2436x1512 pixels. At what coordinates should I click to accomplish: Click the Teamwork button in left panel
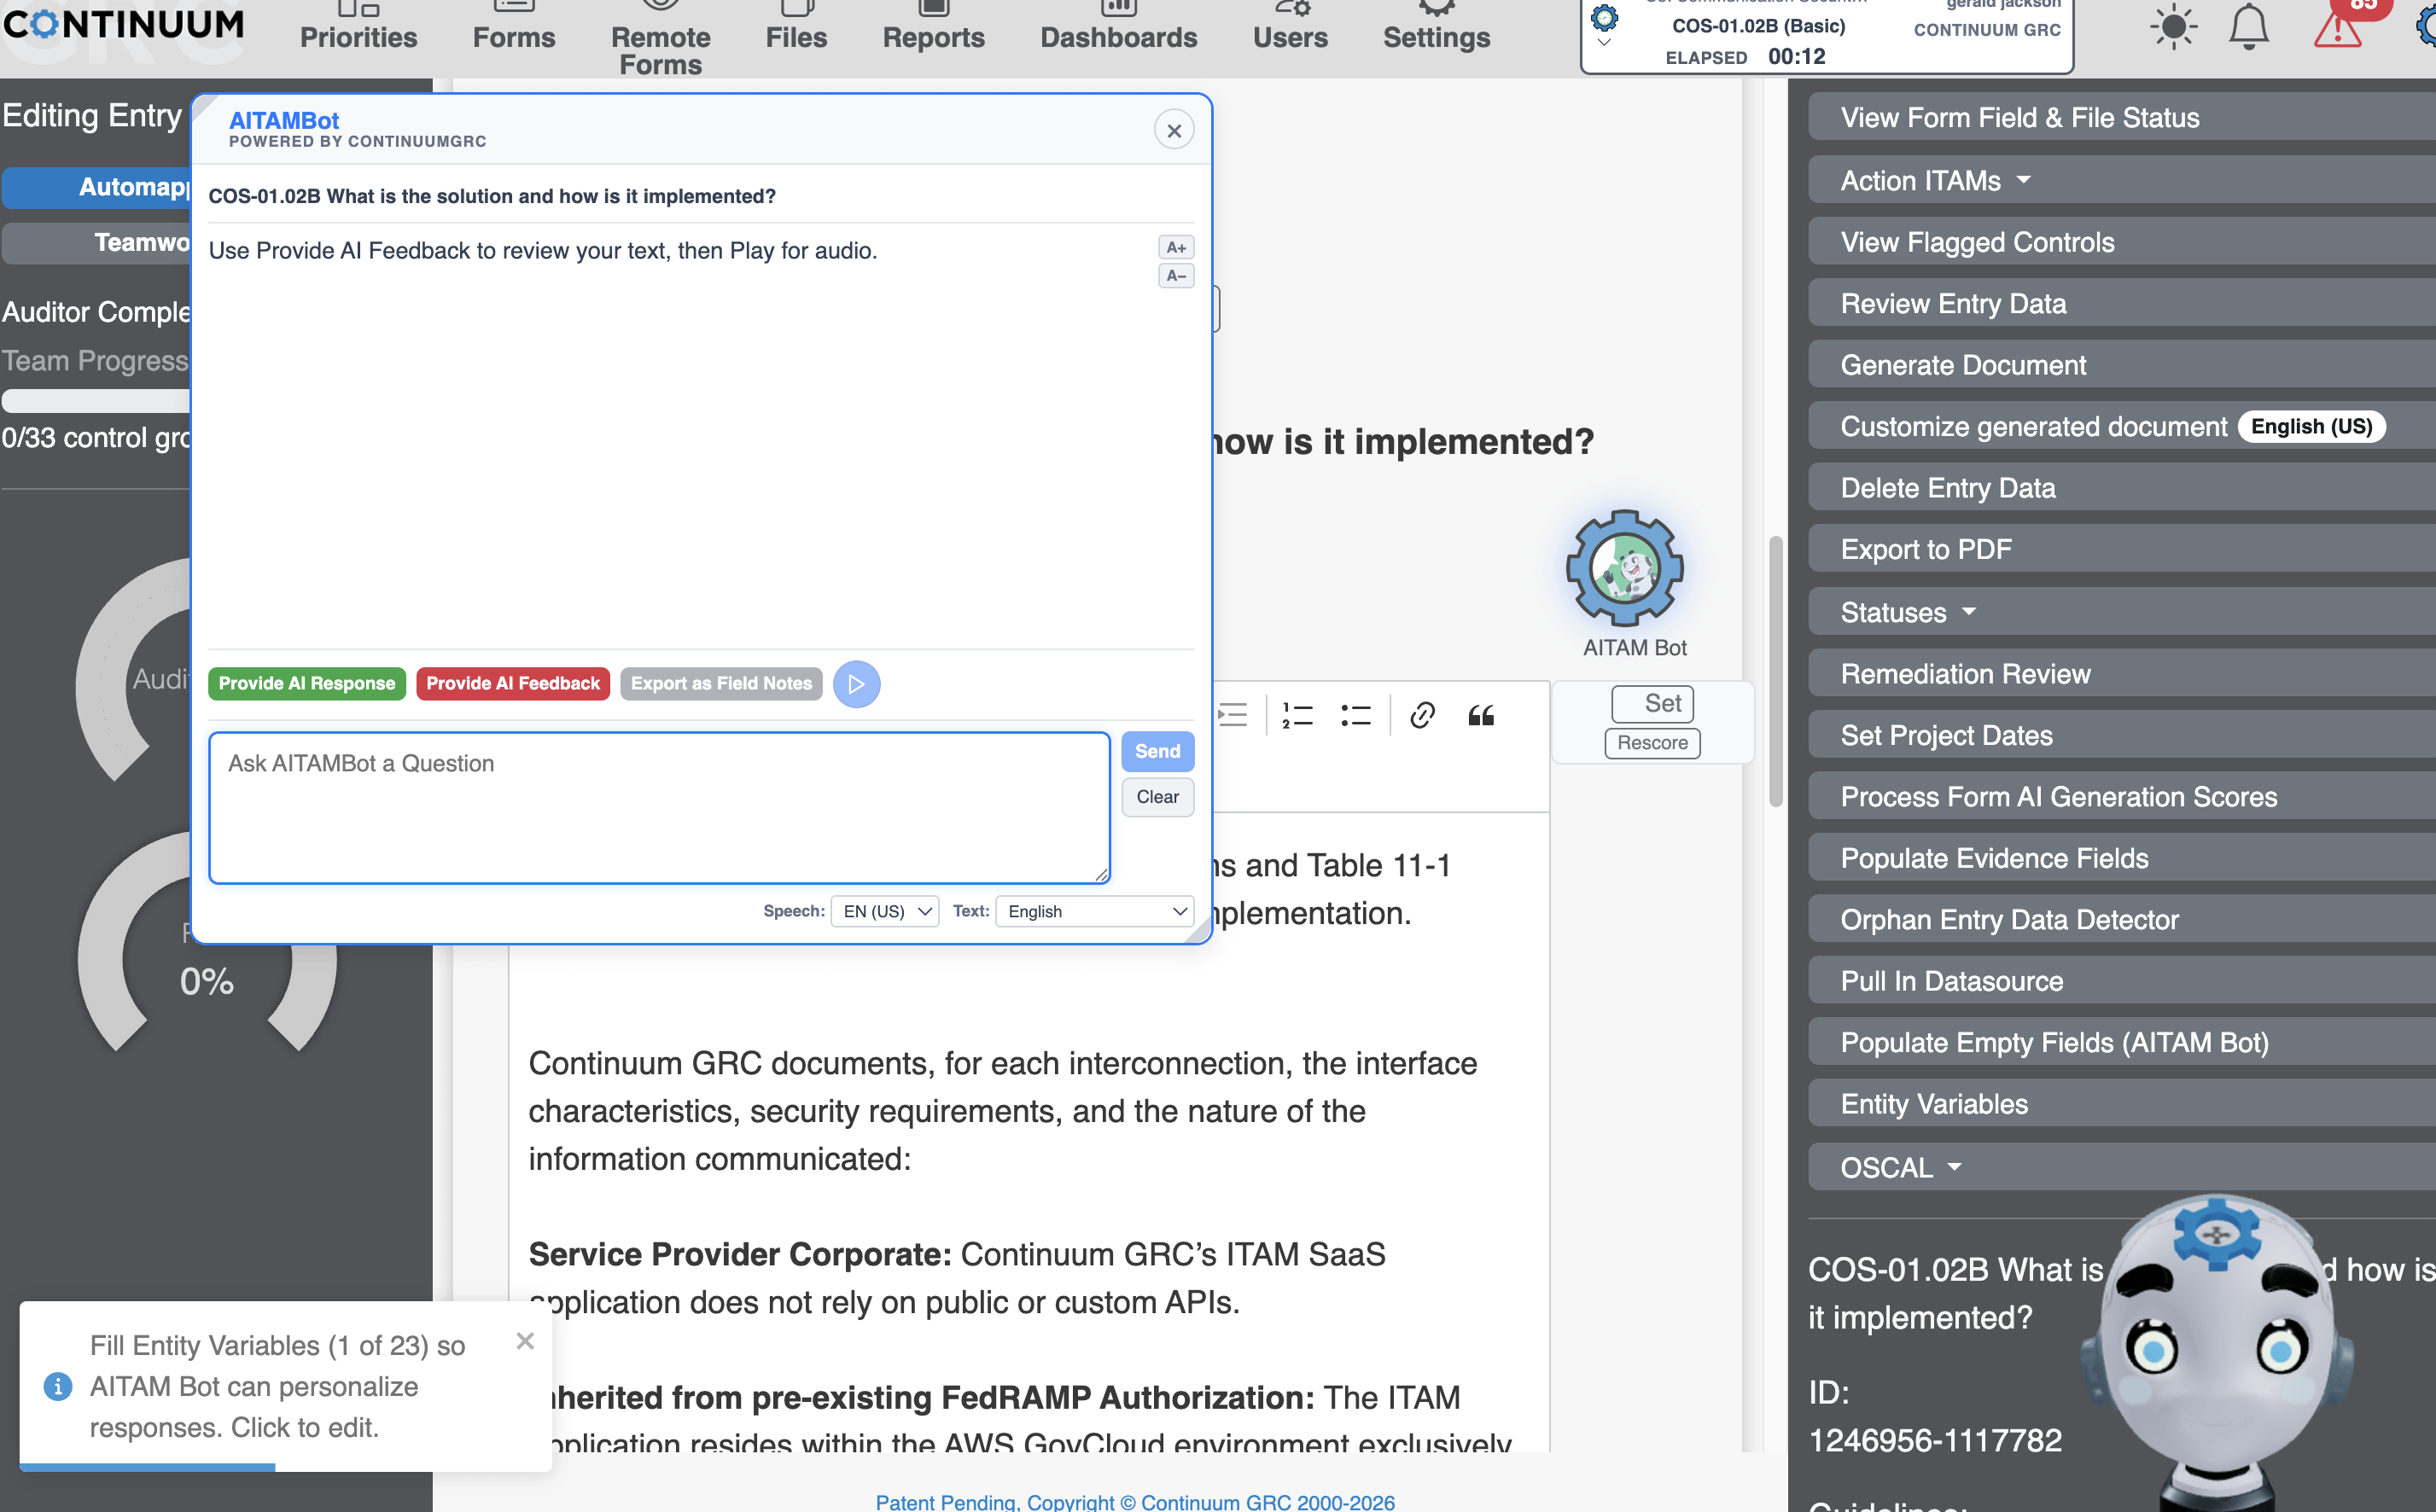click(x=97, y=243)
